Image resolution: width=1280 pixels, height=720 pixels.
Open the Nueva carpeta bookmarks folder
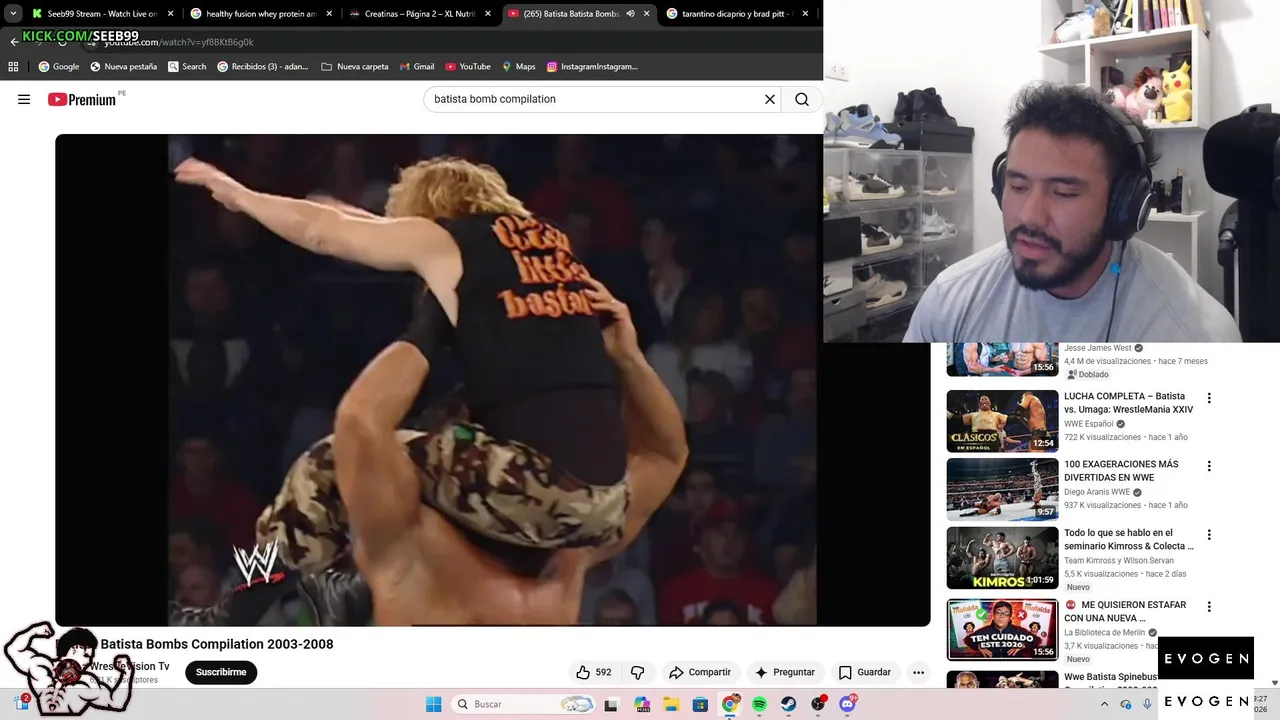tap(355, 67)
